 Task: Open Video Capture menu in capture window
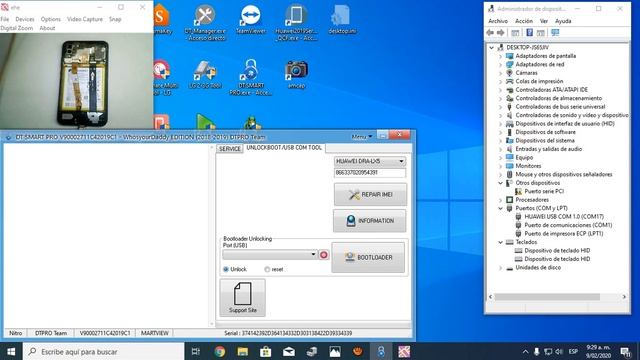point(85,19)
